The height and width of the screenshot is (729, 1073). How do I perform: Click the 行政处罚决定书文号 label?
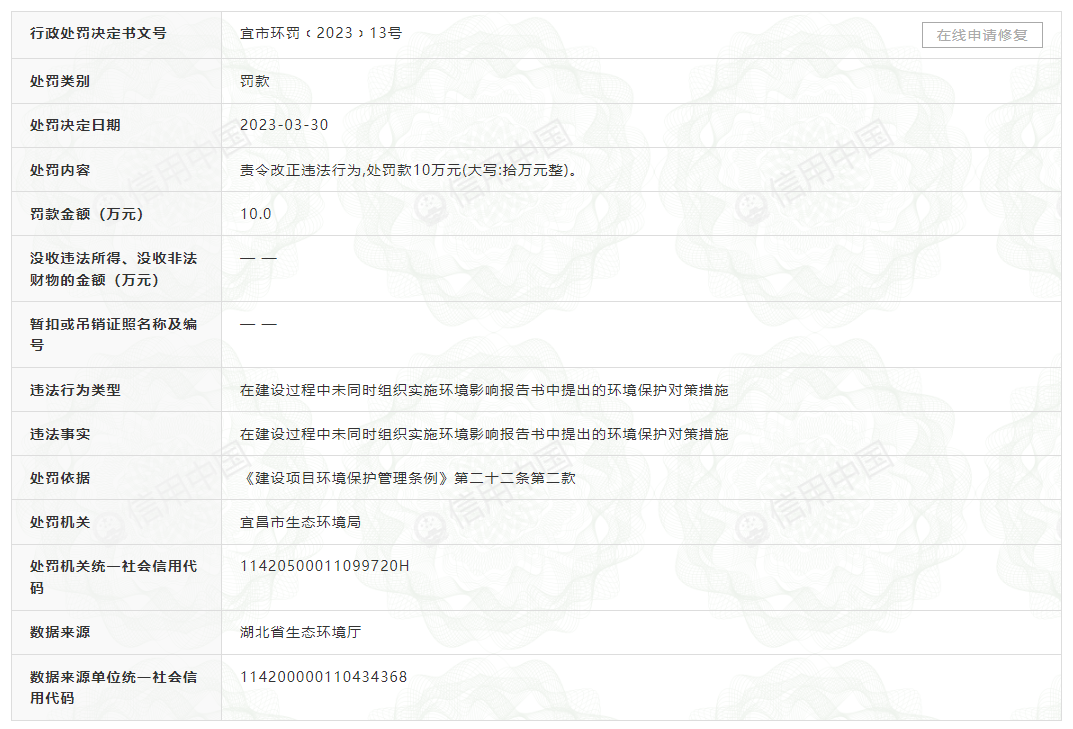point(98,33)
